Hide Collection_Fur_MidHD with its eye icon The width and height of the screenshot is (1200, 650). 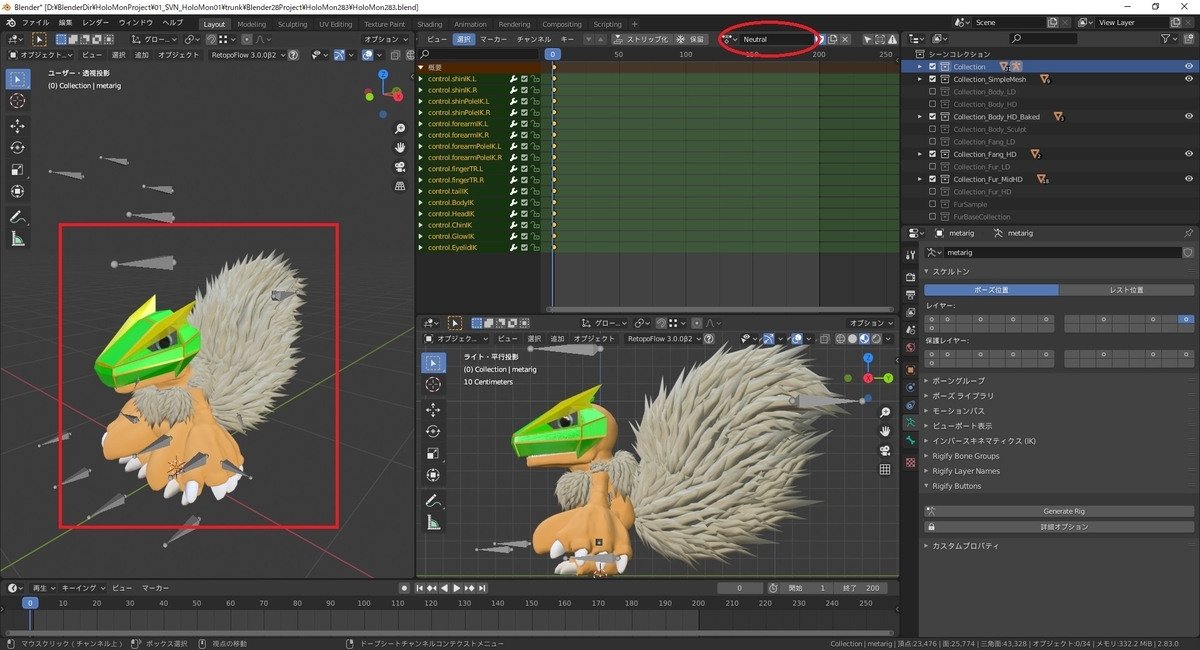coord(1189,179)
